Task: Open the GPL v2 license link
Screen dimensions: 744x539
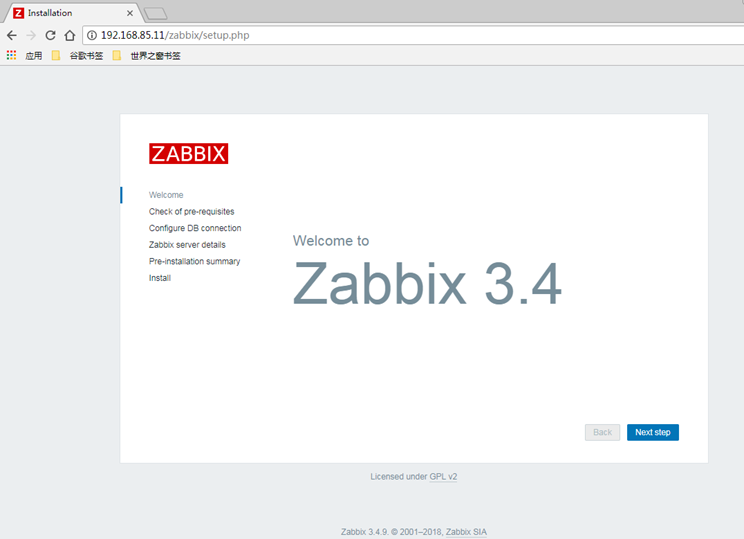Action: click(x=443, y=476)
